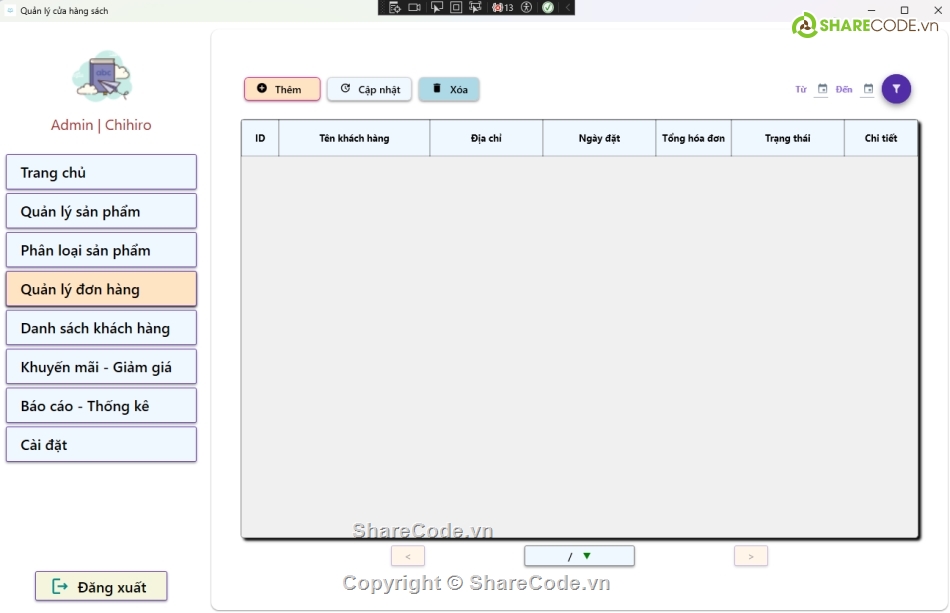This screenshot has height=613, width=950.
Task: Click the admin avatar logo image
Action: pyautogui.click(x=101, y=77)
